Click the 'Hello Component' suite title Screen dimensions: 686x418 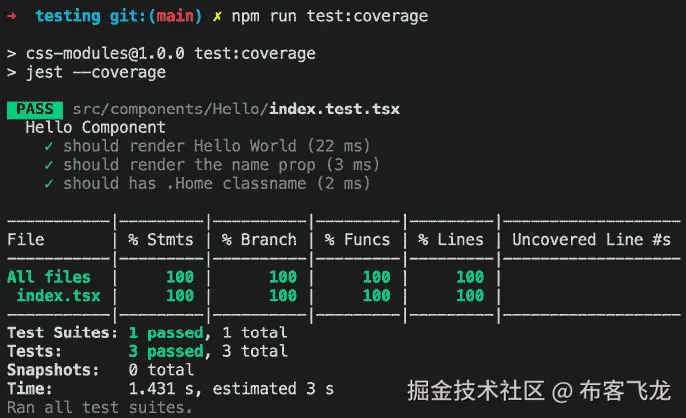95,127
